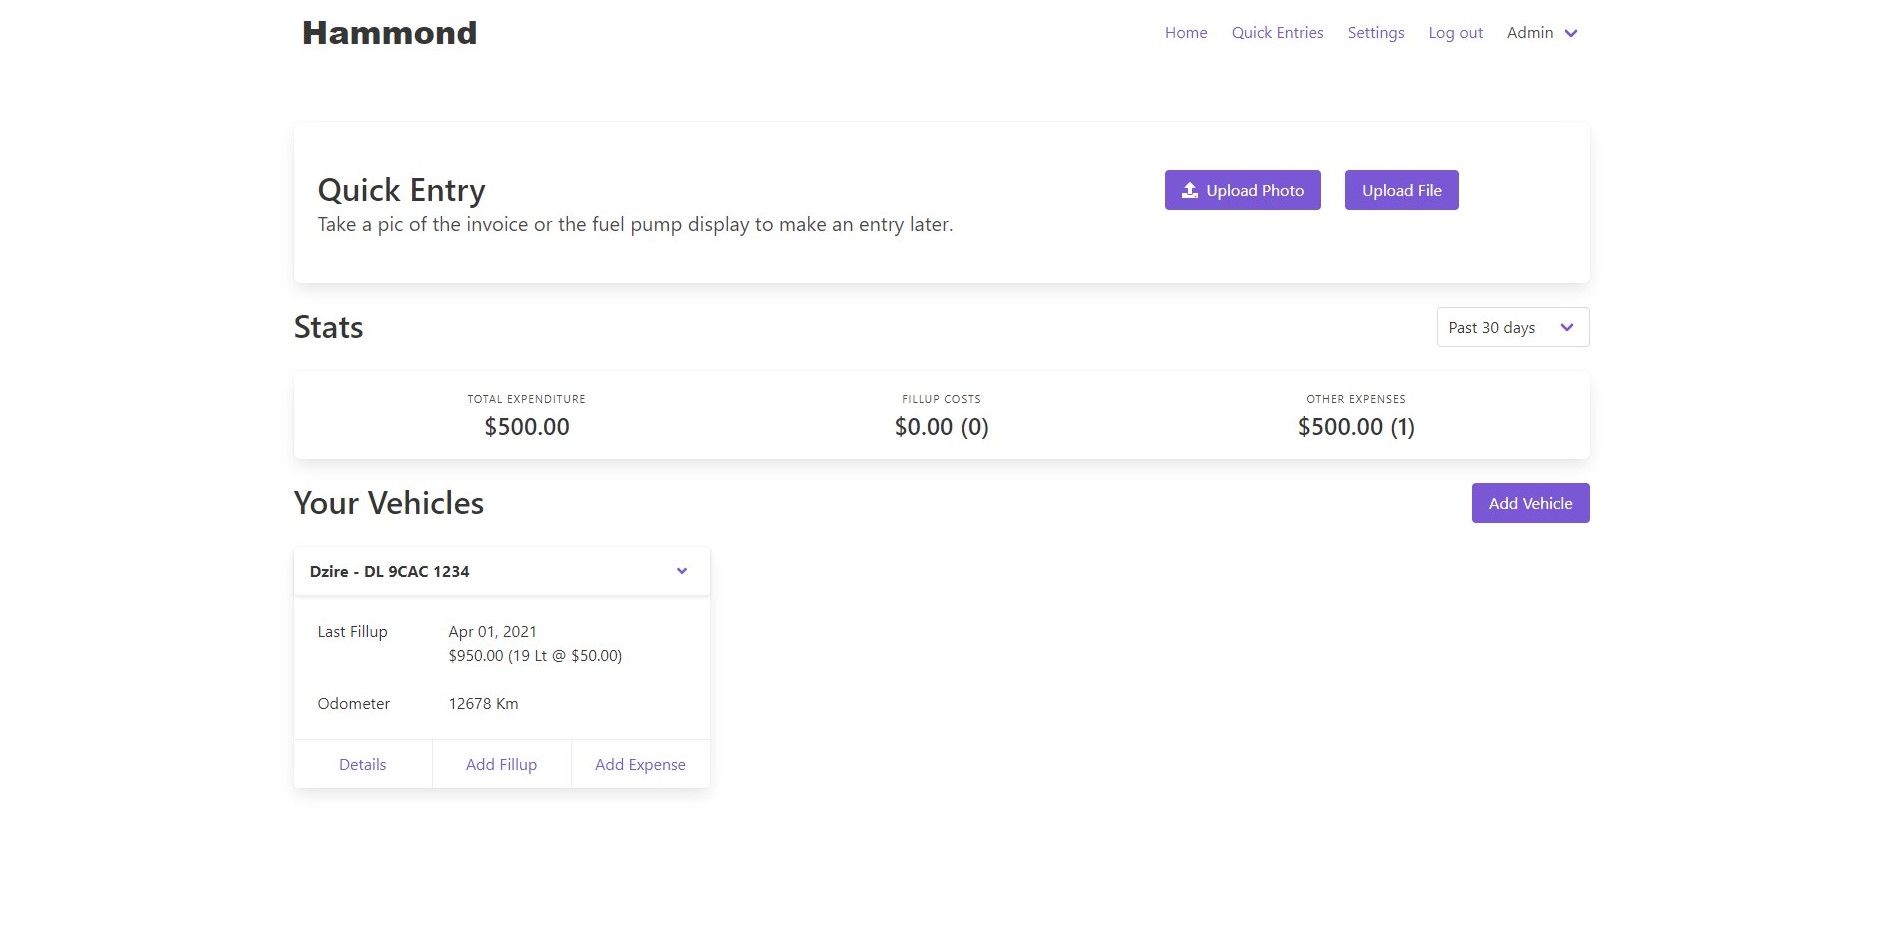Add a new vehicle
This screenshot has width=1890, height=927.
click(1530, 503)
